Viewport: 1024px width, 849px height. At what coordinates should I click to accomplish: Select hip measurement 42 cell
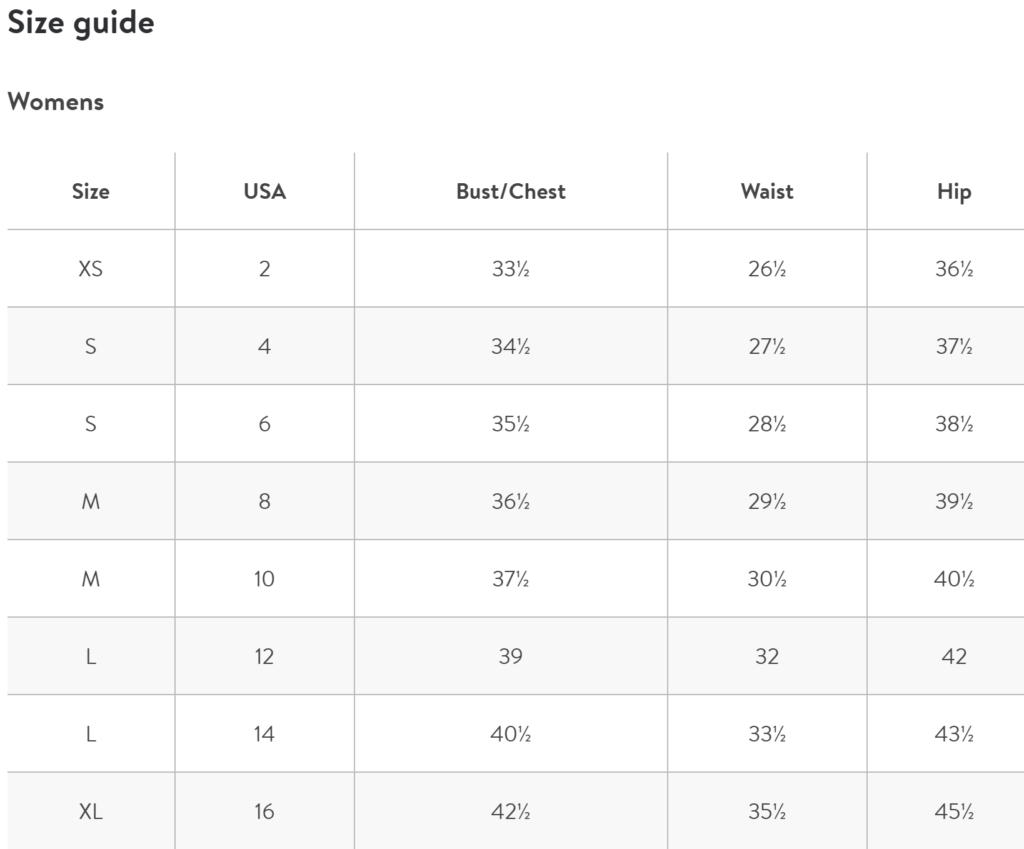pos(954,656)
